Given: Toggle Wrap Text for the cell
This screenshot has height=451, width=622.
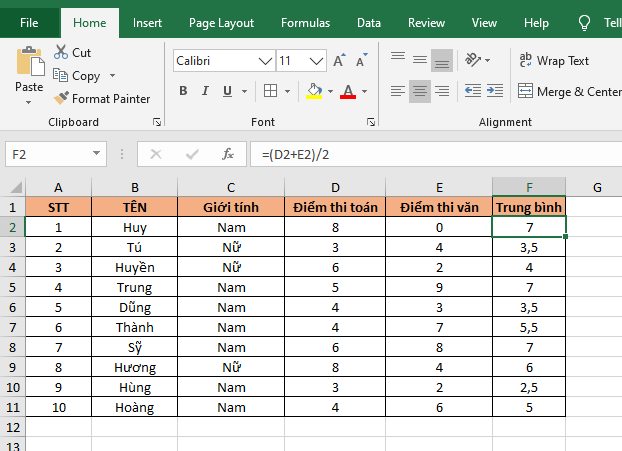Looking at the screenshot, I should [x=554, y=61].
